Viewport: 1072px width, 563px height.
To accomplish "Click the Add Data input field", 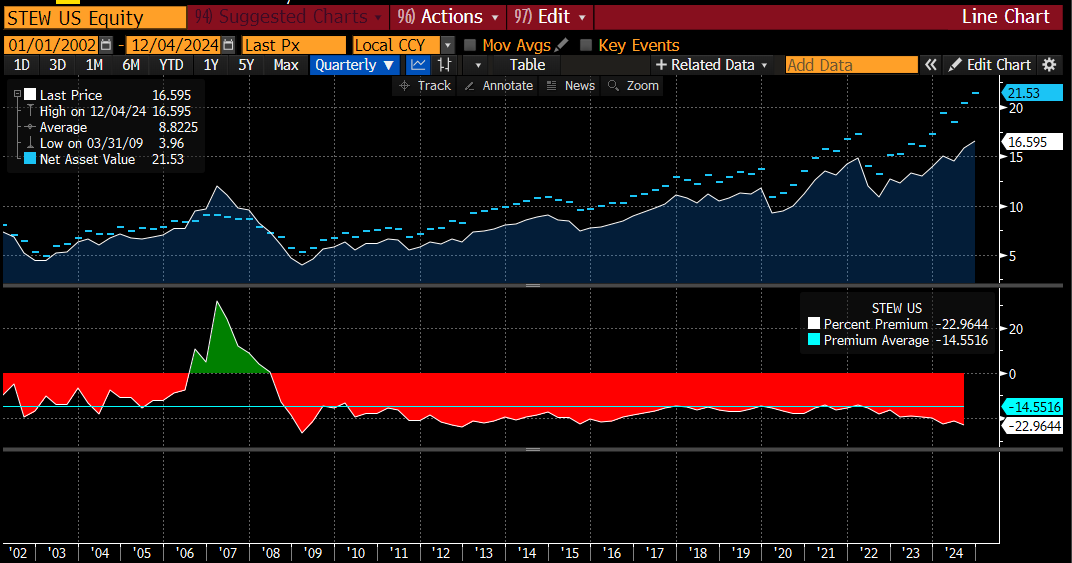I will [851, 65].
